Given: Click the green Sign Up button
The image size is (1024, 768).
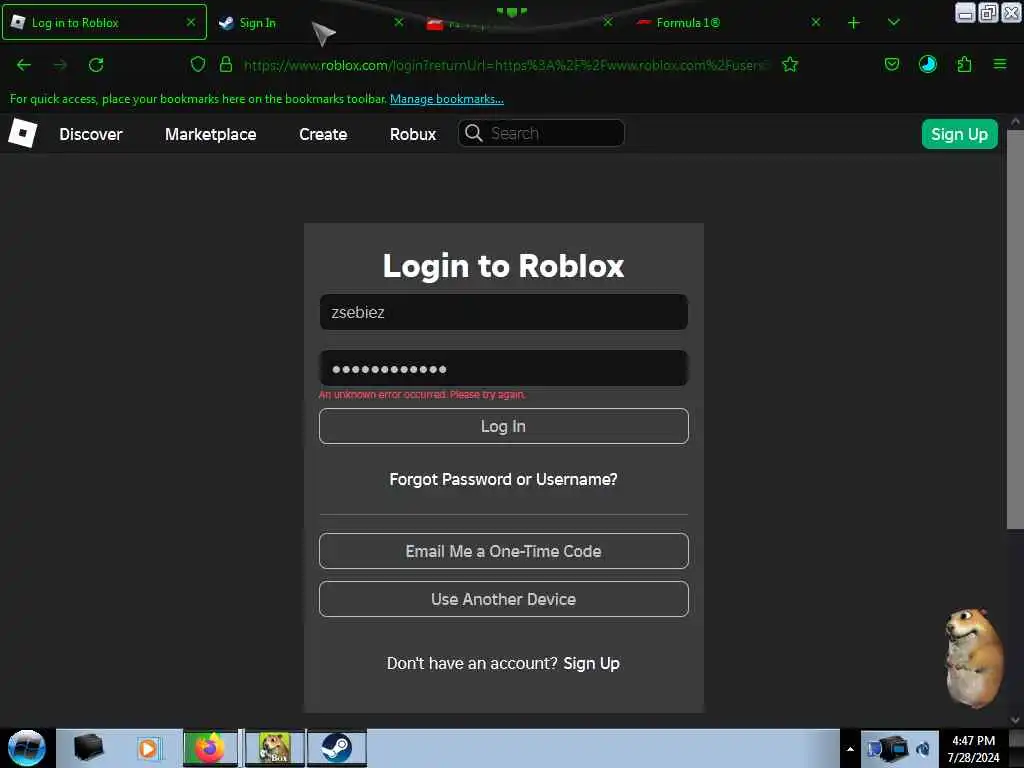Looking at the screenshot, I should (x=959, y=134).
